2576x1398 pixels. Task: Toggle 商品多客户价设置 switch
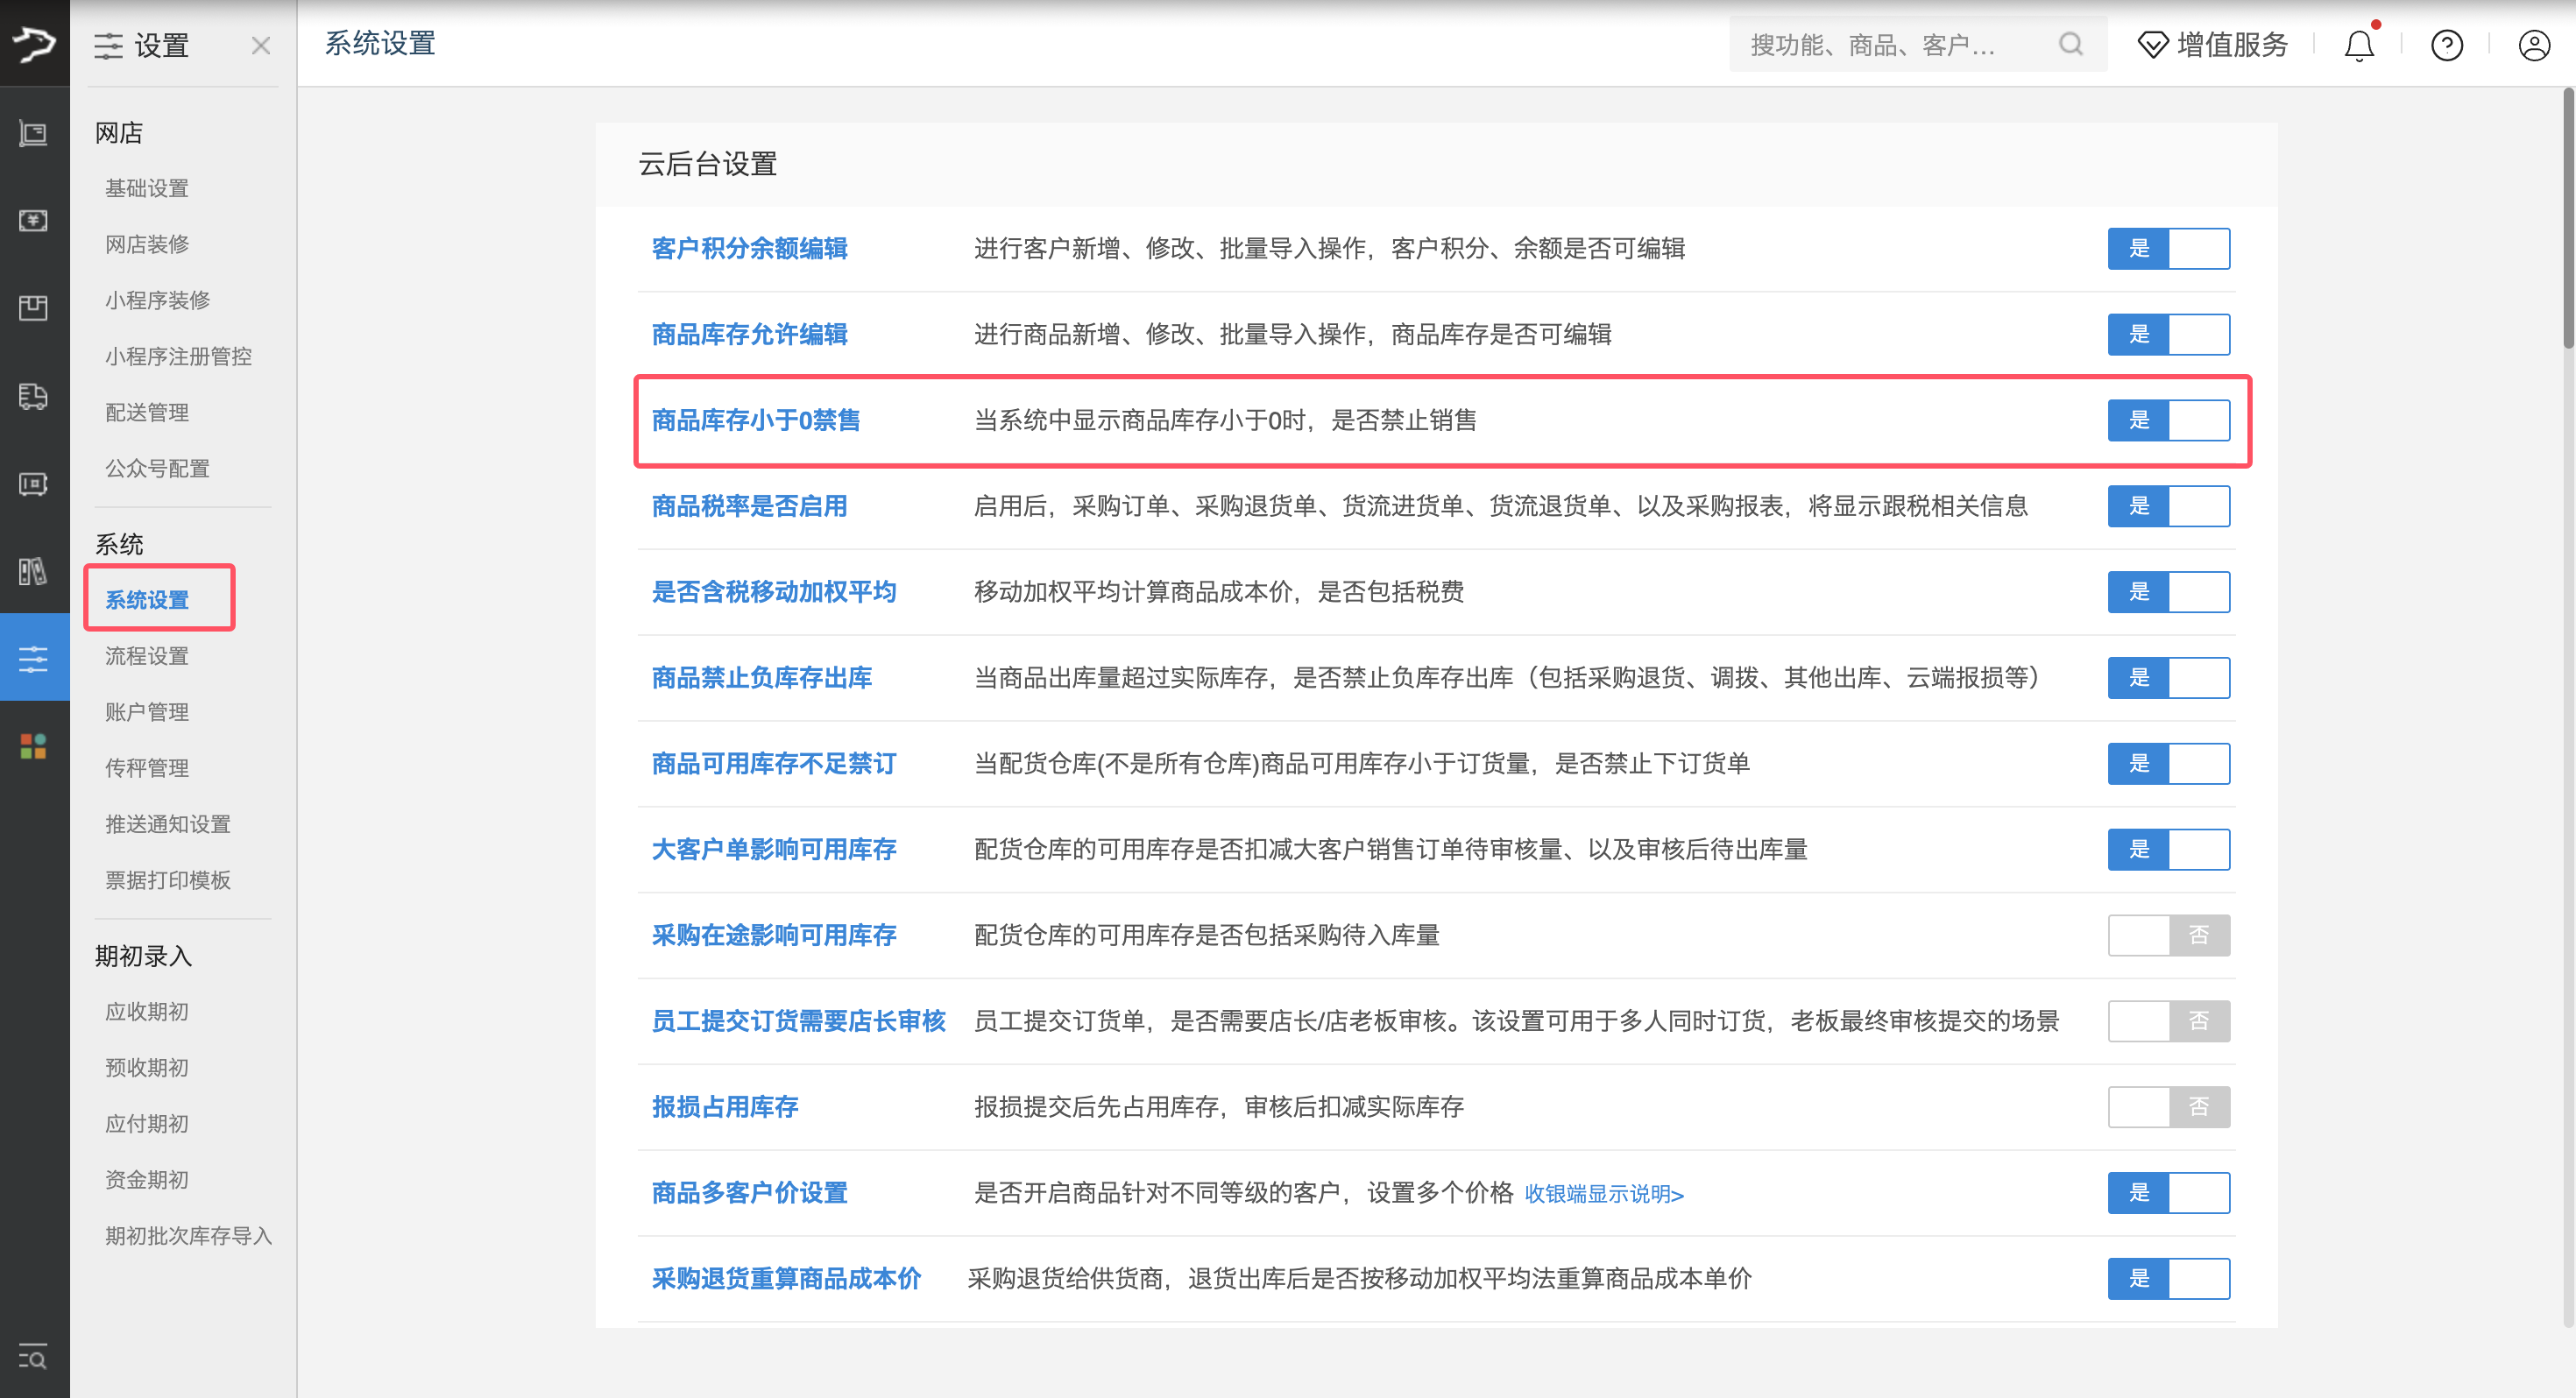pos(2168,1193)
